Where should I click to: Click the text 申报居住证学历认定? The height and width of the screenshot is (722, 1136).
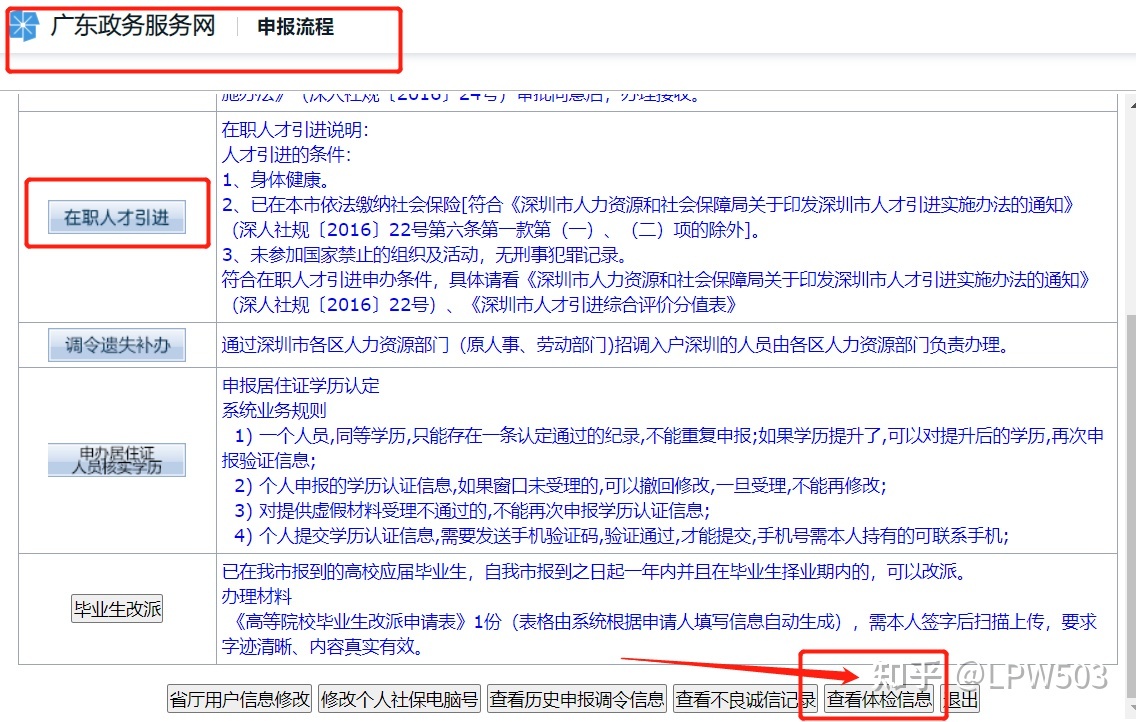pos(301,385)
